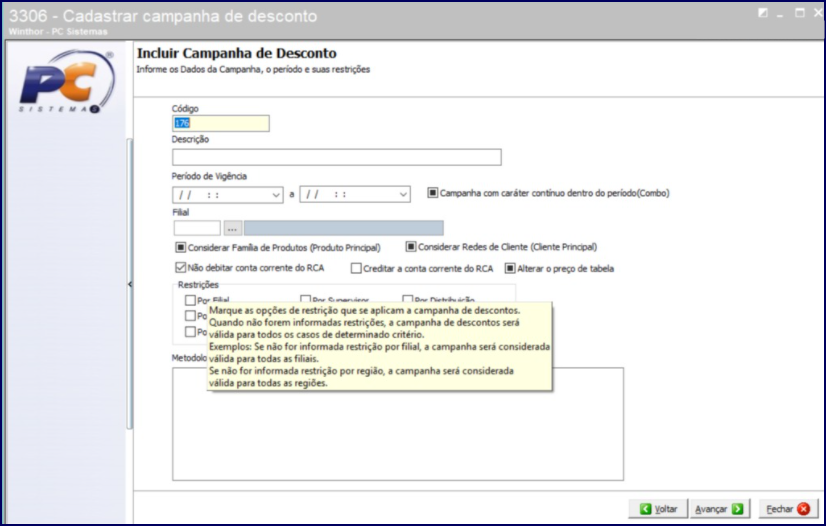Click the red X icon on Fechar
826x526 pixels.
pyautogui.click(x=804, y=509)
